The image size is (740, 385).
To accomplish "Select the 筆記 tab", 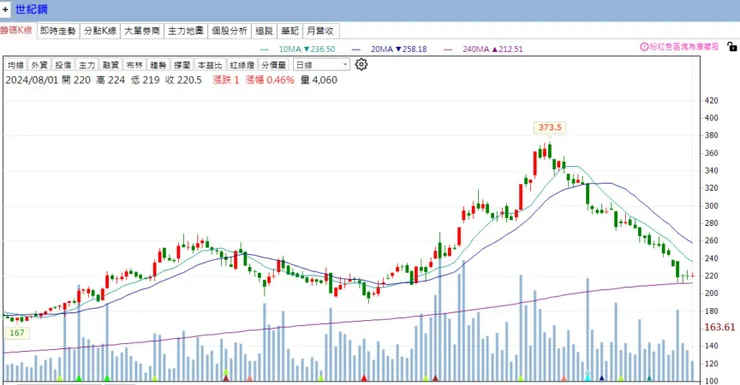I will (290, 31).
